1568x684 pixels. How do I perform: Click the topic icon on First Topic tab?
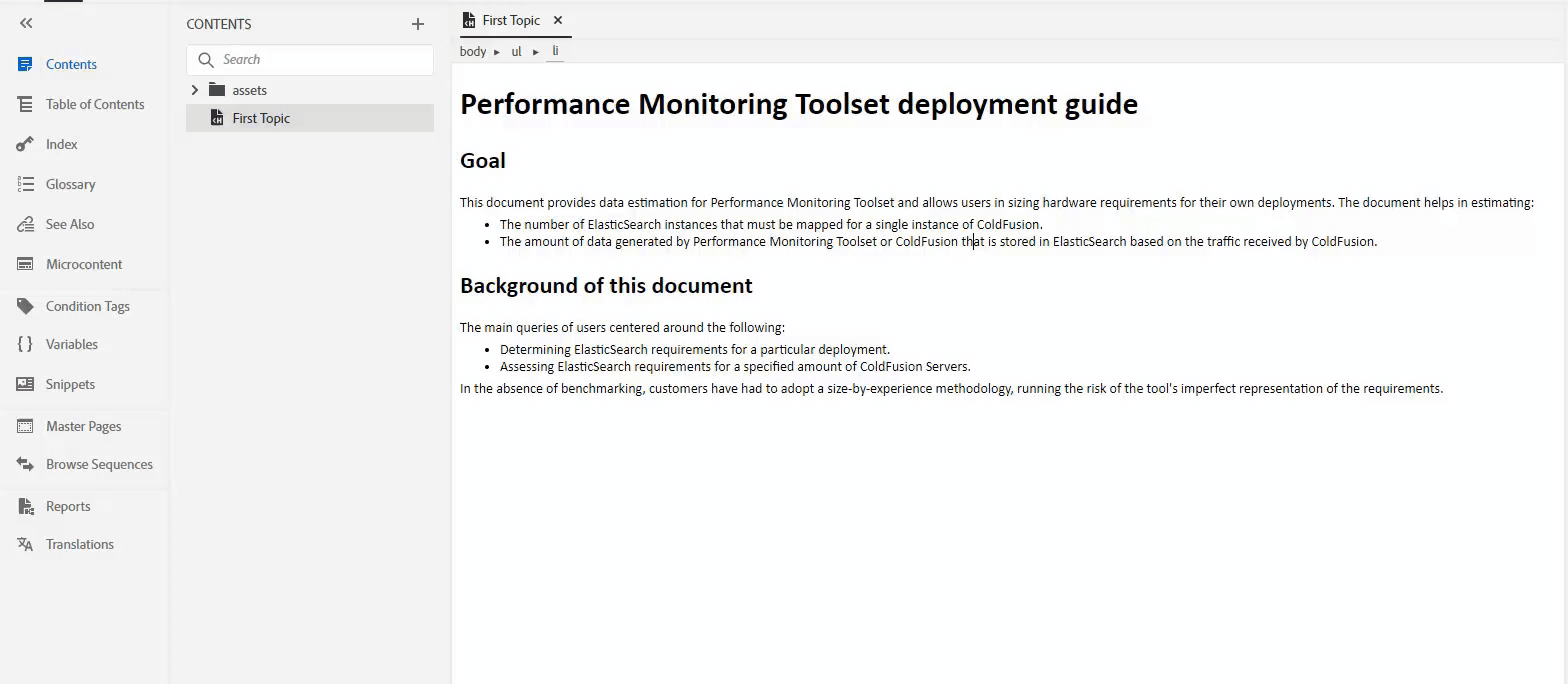tap(468, 20)
